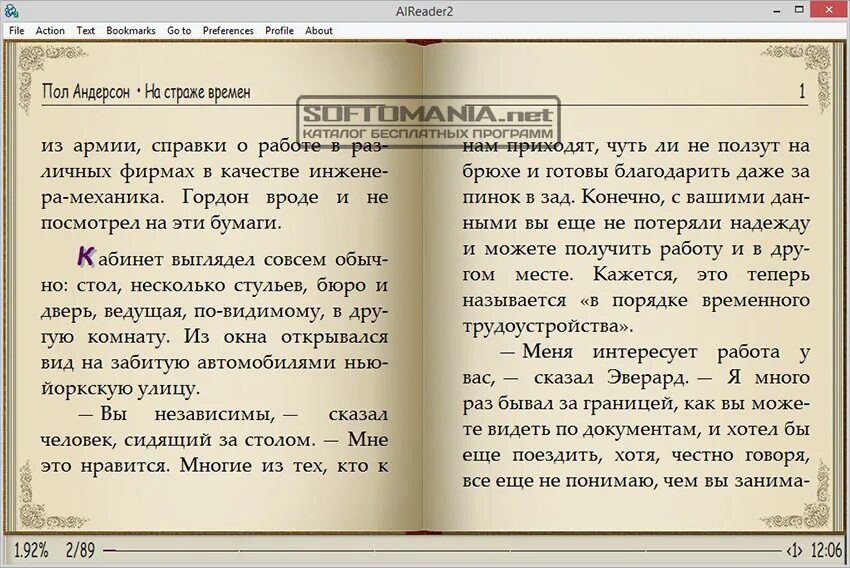Maximize the AlReader2 window

tap(799, 10)
